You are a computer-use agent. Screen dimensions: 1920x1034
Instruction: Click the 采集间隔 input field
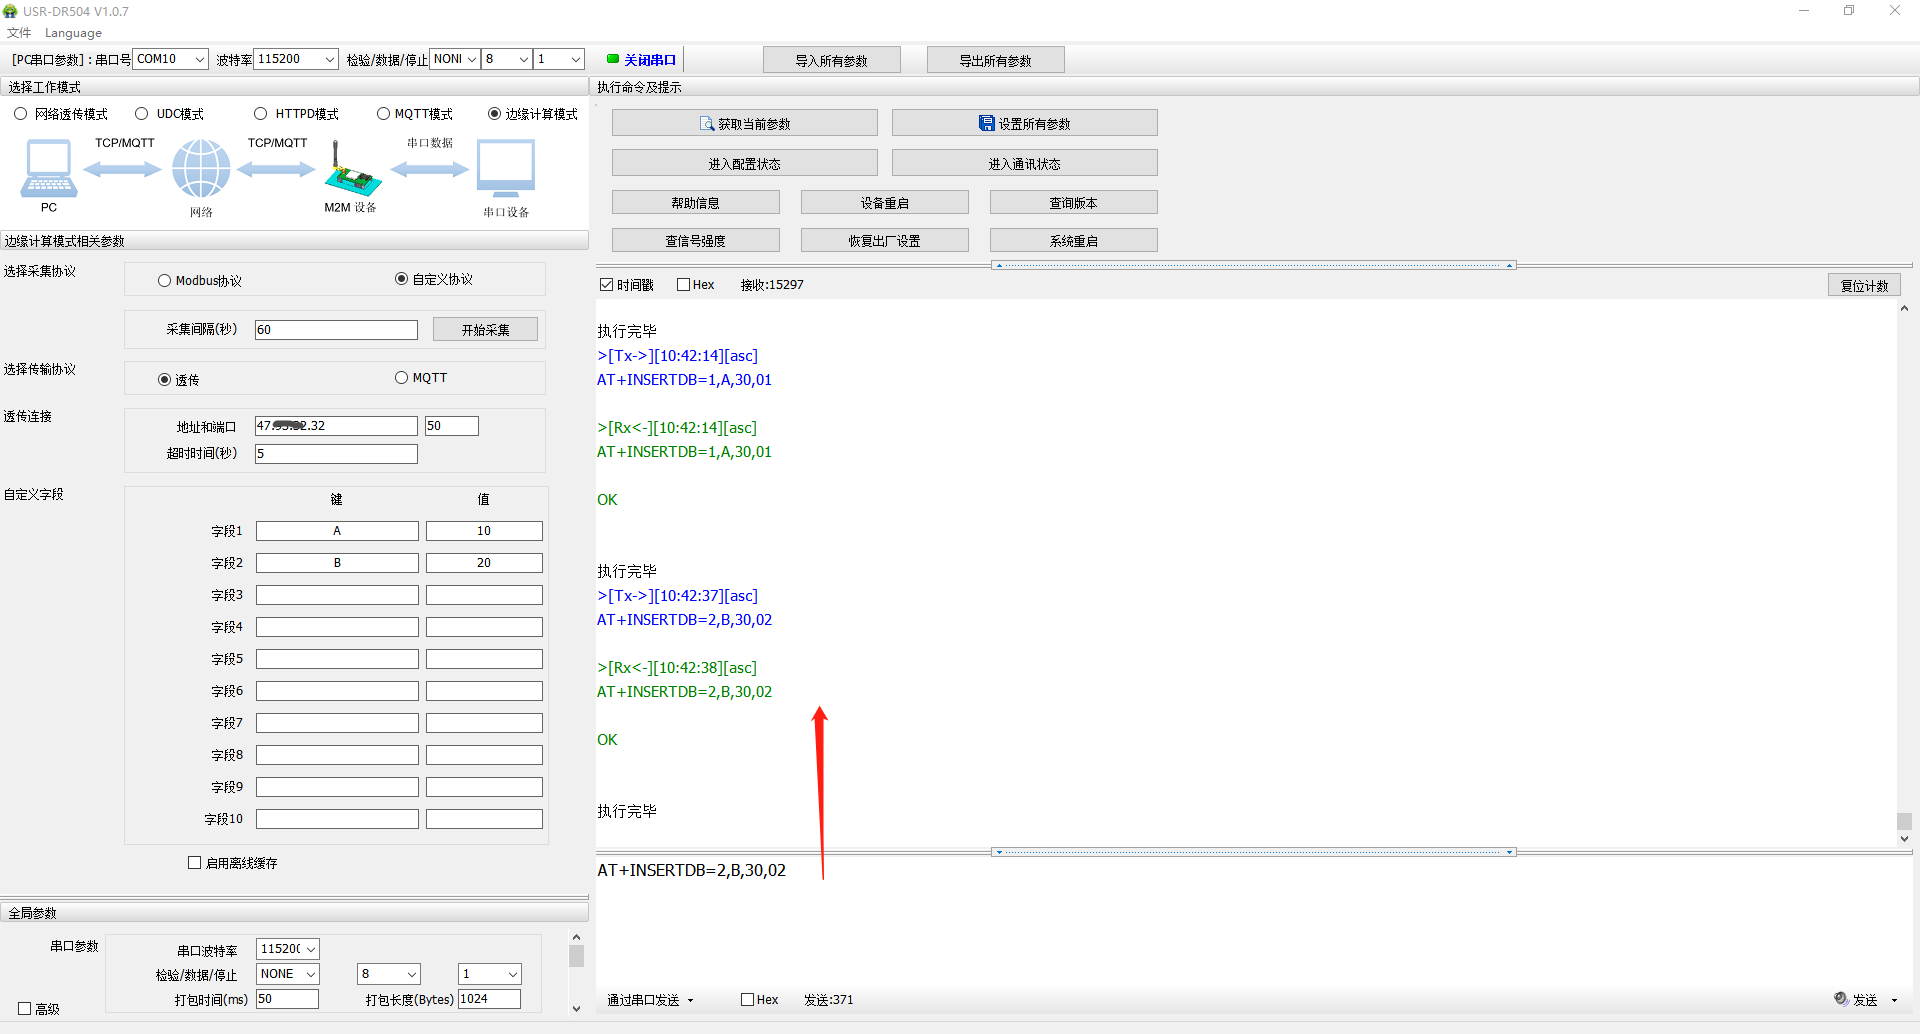[x=336, y=330]
